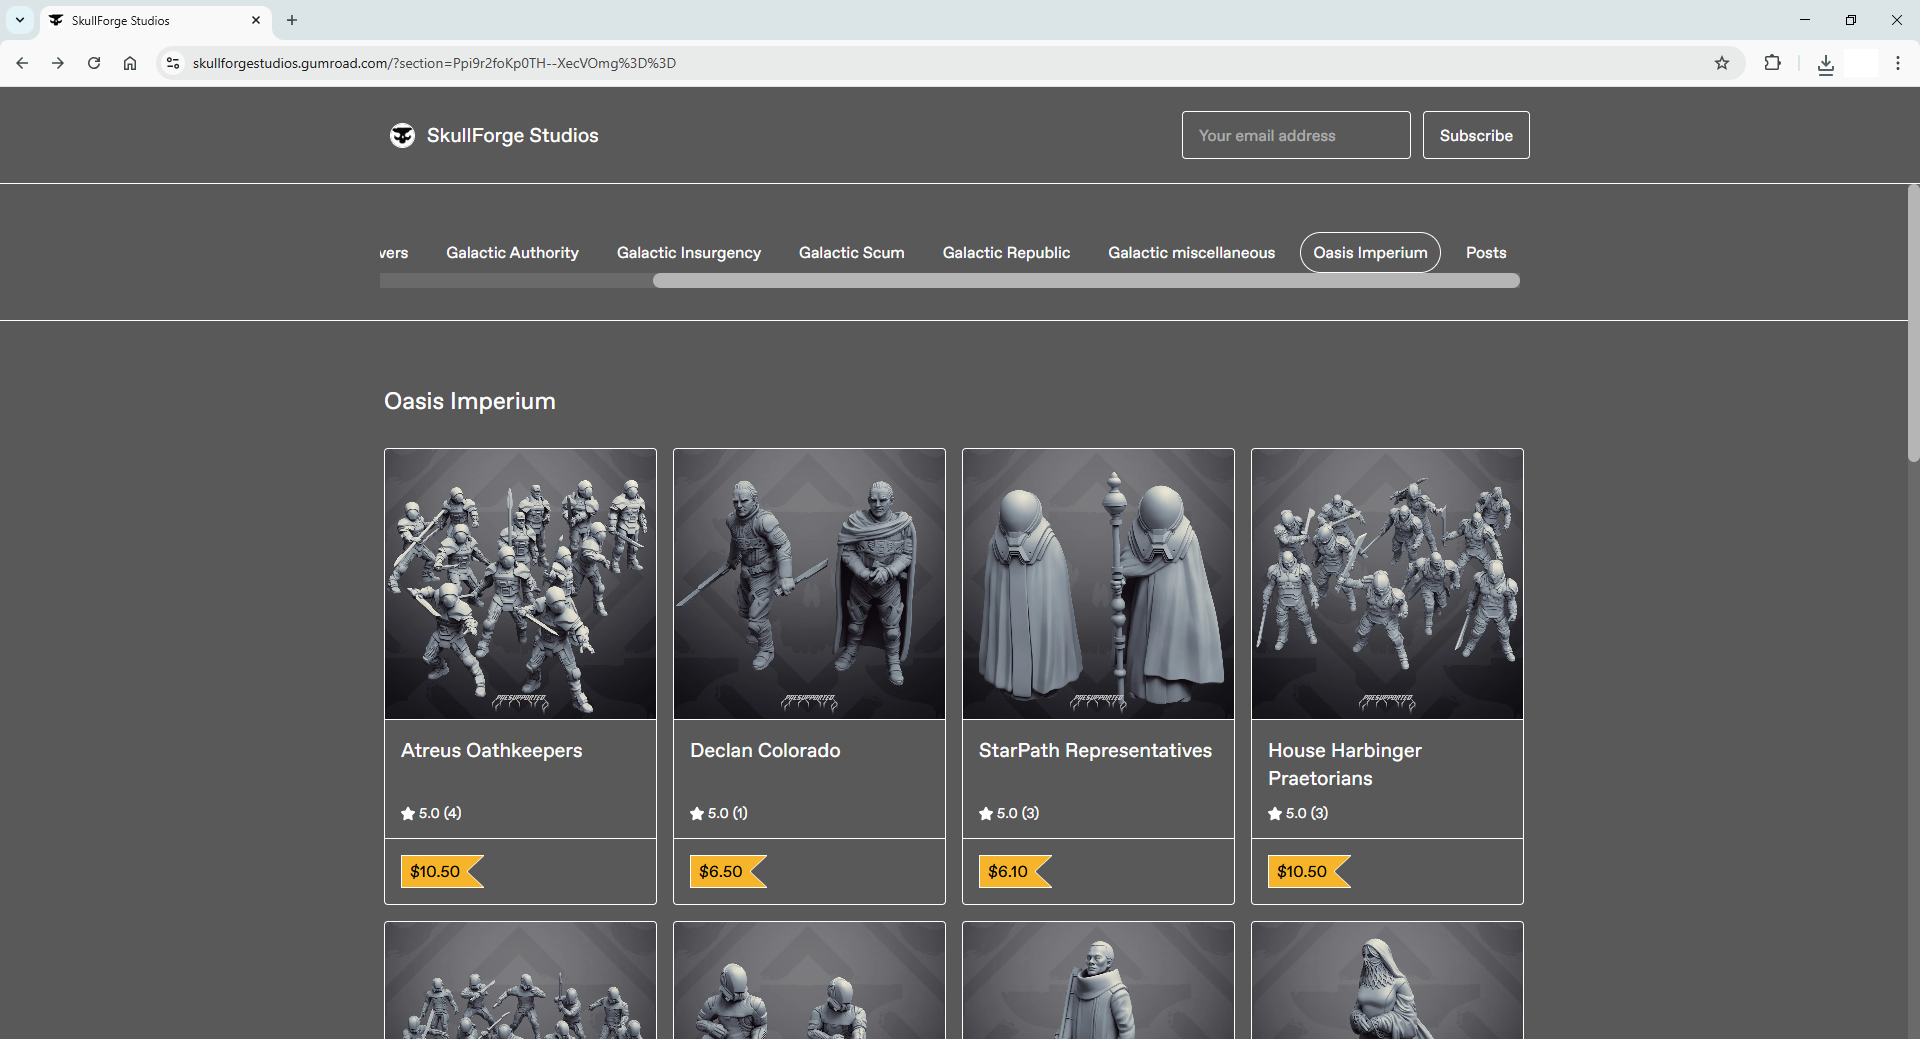Click star rating on House Harbinger Praetorians
Image resolution: width=1920 pixels, height=1039 pixels.
click(1298, 813)
